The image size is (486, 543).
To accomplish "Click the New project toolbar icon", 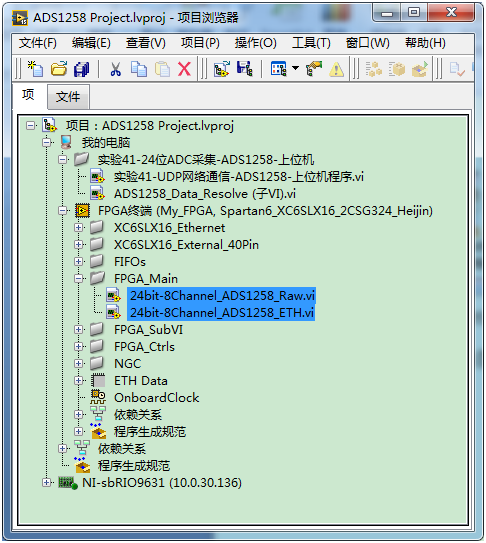I will [x=35, y=68].
